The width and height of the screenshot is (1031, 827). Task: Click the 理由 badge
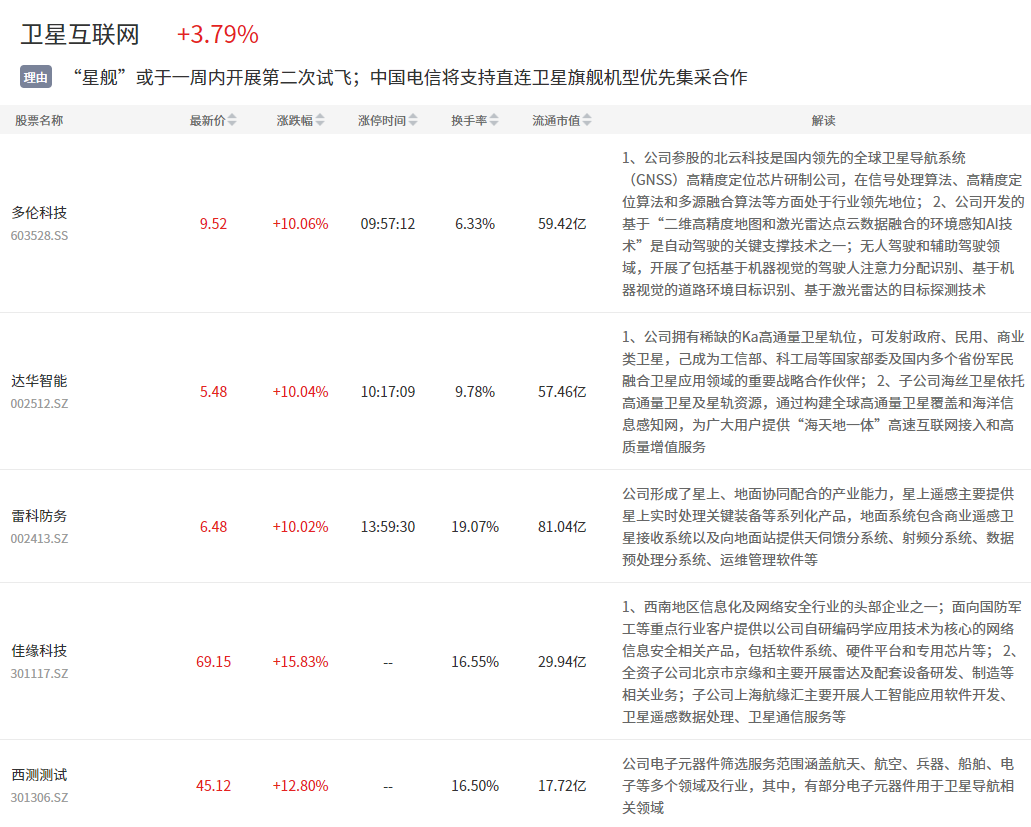click(36, 77)
